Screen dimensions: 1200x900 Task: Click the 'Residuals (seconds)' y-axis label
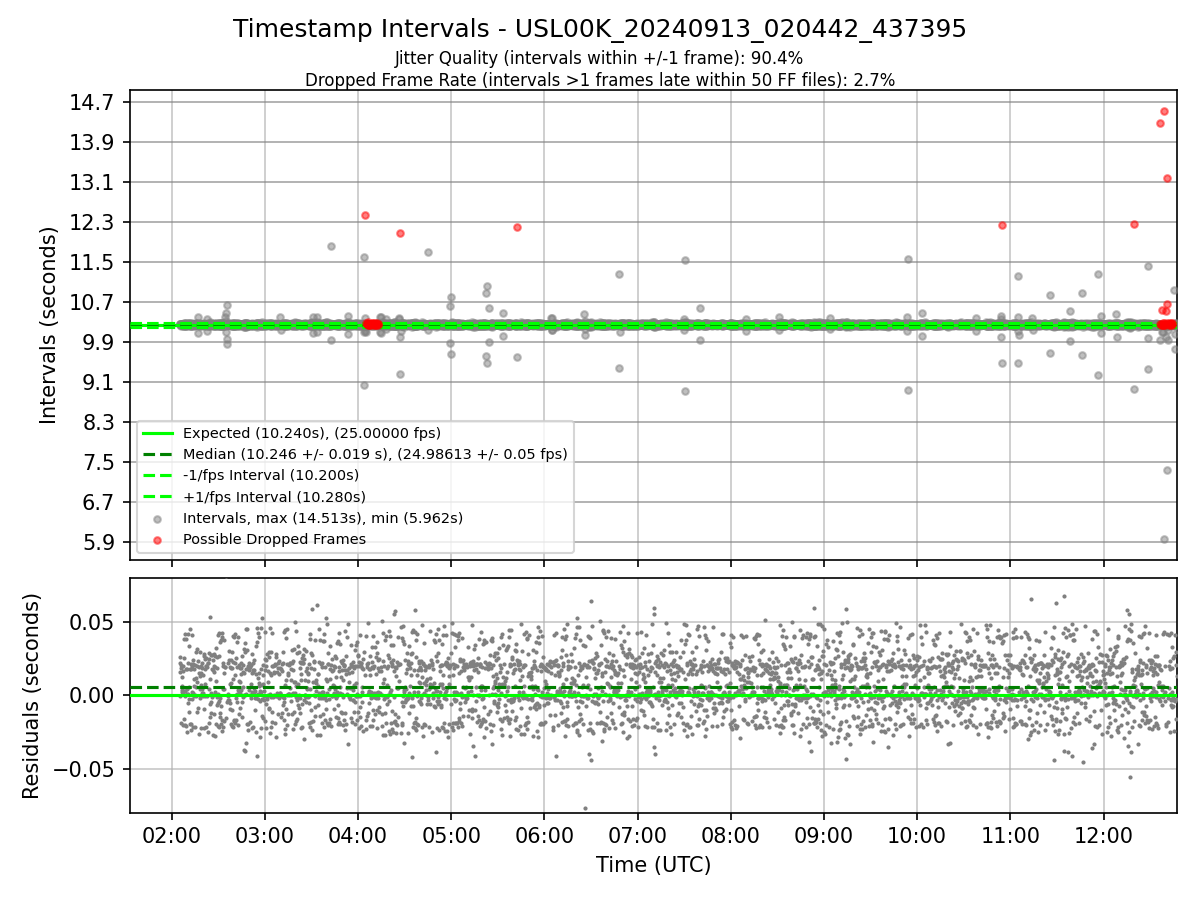point(32,695)
